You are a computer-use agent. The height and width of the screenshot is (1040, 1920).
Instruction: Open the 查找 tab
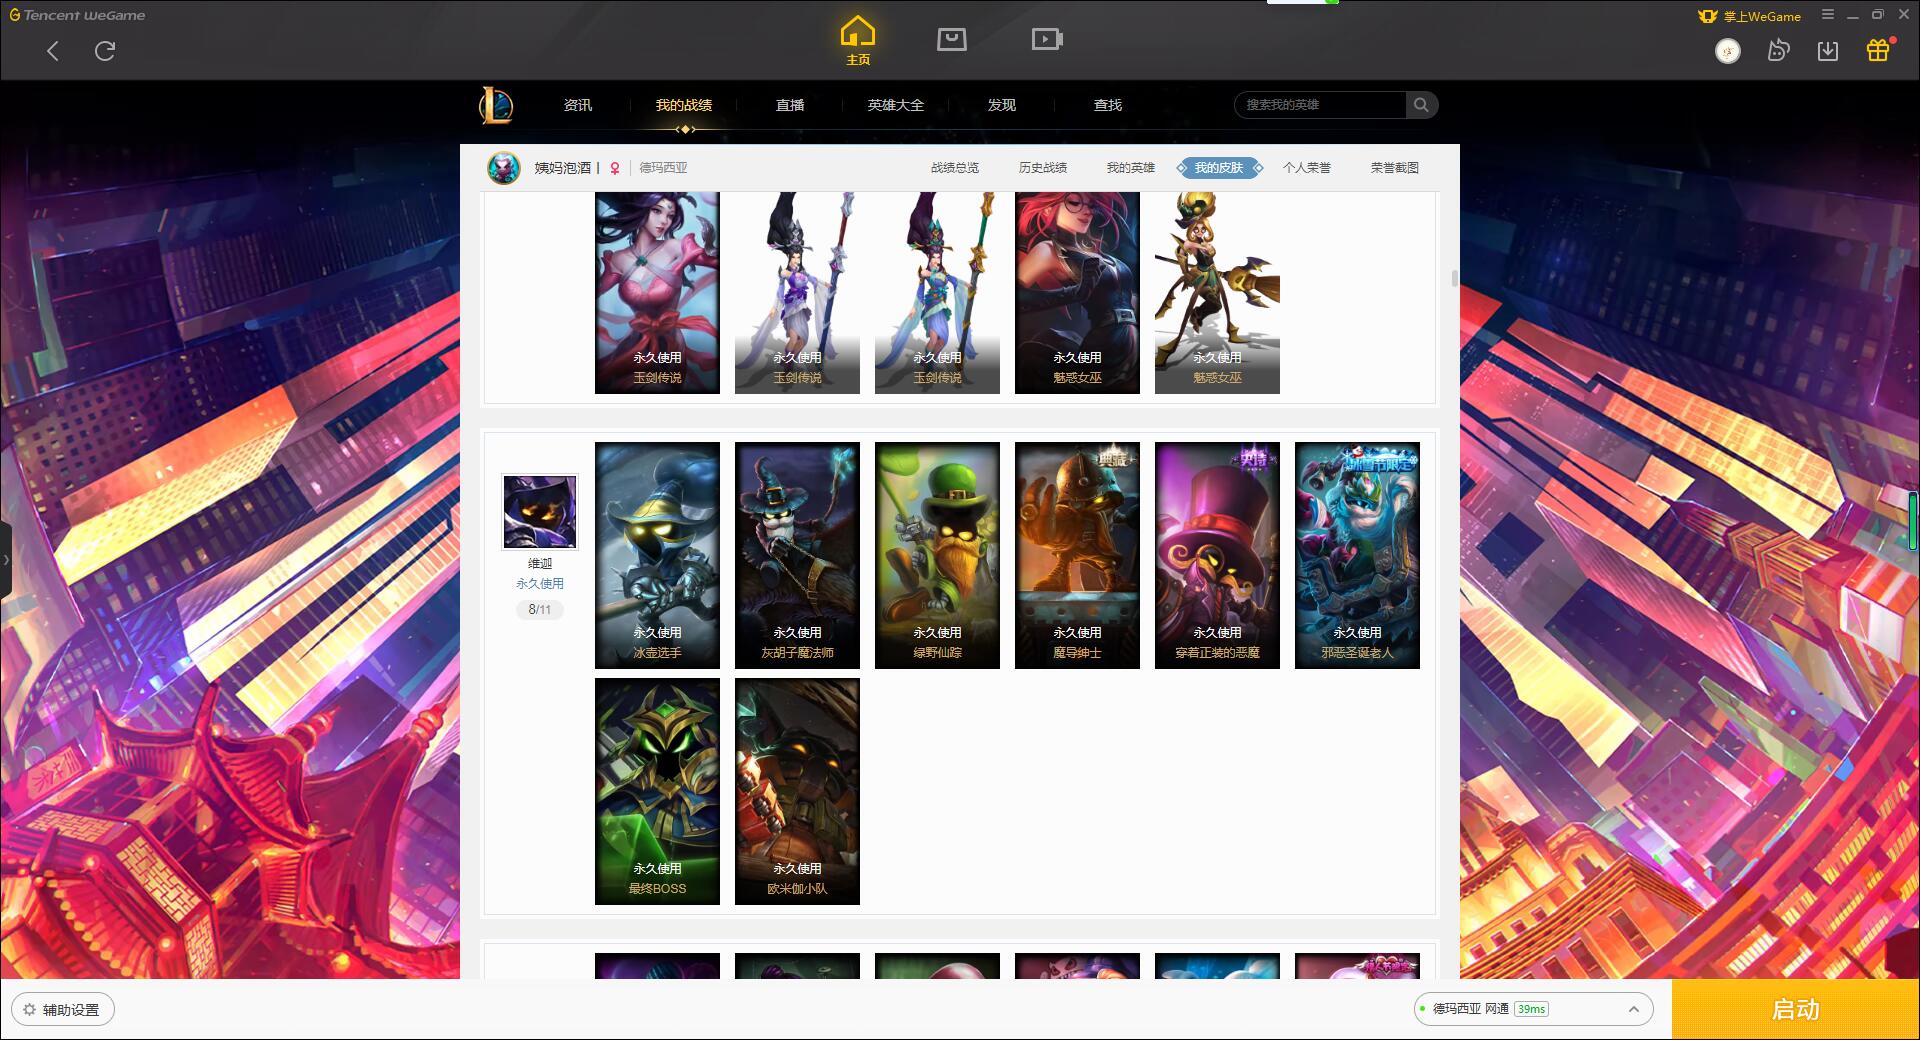[1108, 105]
